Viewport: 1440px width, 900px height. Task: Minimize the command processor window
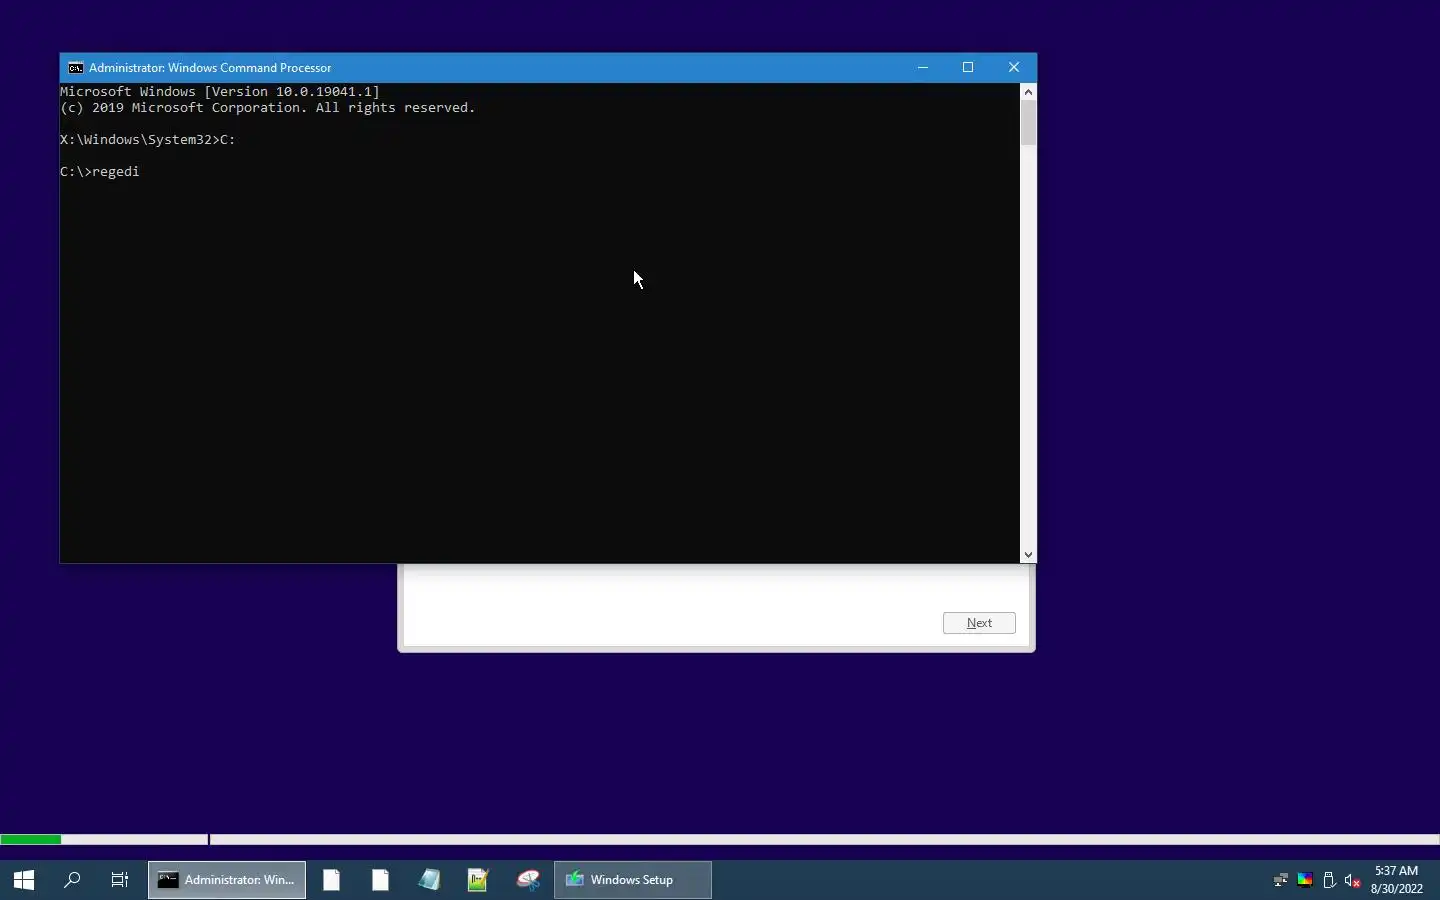(924, 68)
